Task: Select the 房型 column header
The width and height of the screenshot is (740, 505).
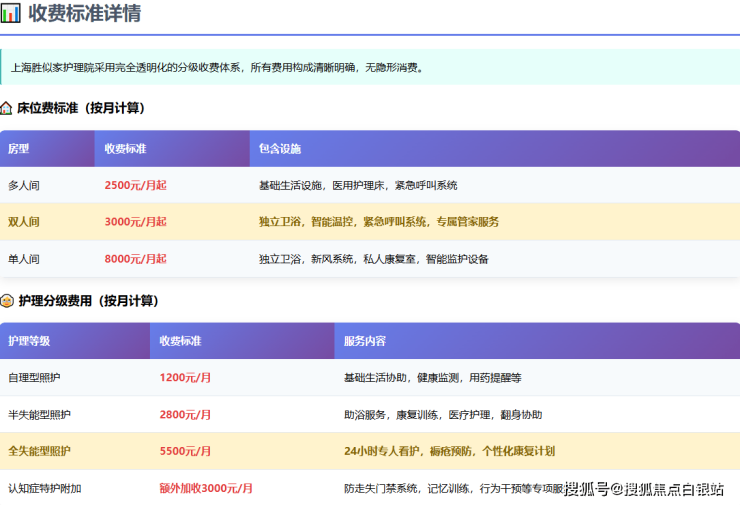Action: 19,149
